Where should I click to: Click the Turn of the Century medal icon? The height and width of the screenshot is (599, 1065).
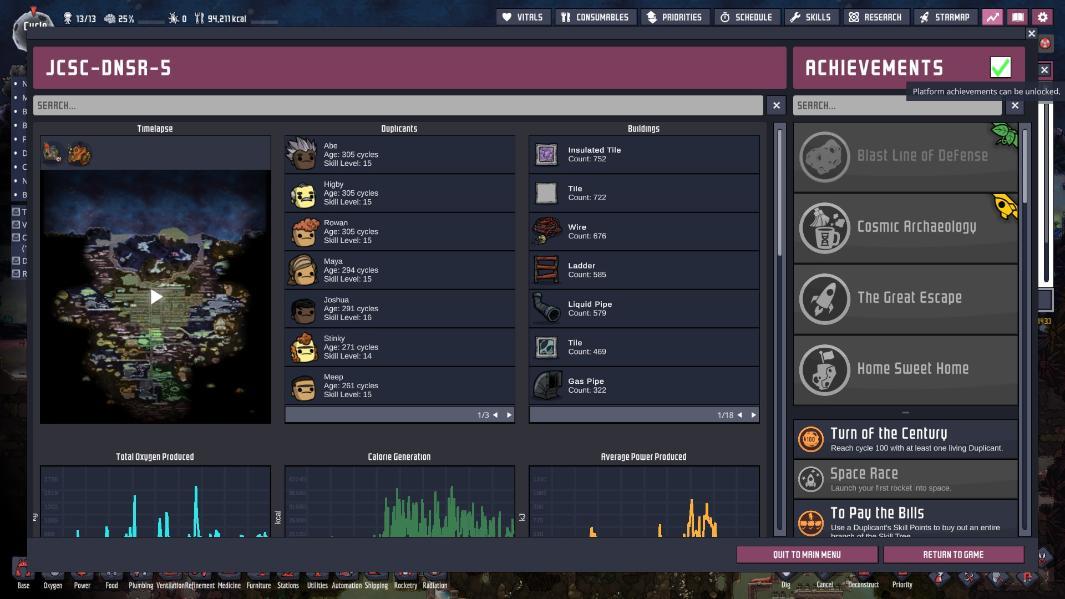(x=810, y=439)
